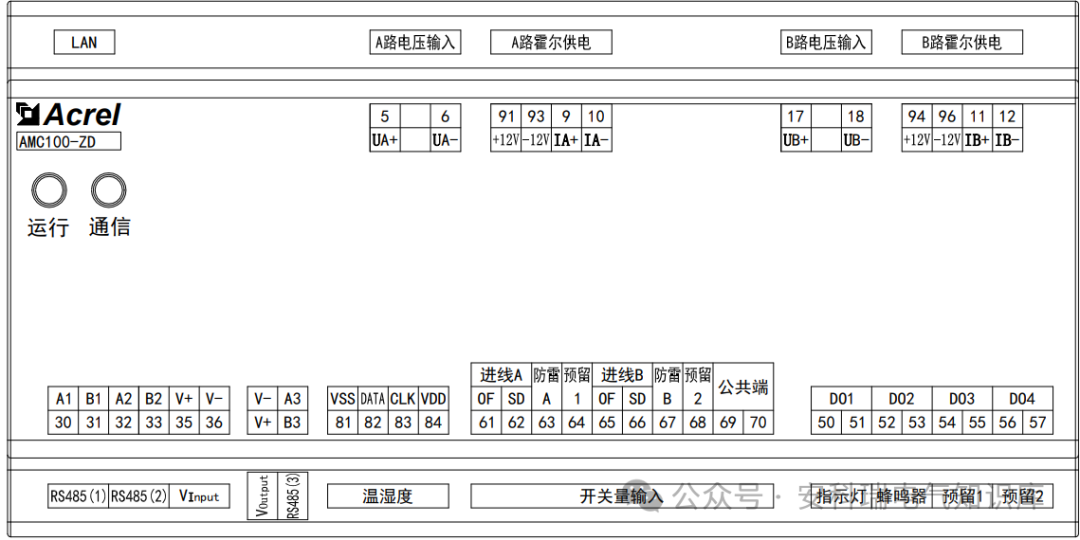Click terminal number 50

(x=826, y=422)
